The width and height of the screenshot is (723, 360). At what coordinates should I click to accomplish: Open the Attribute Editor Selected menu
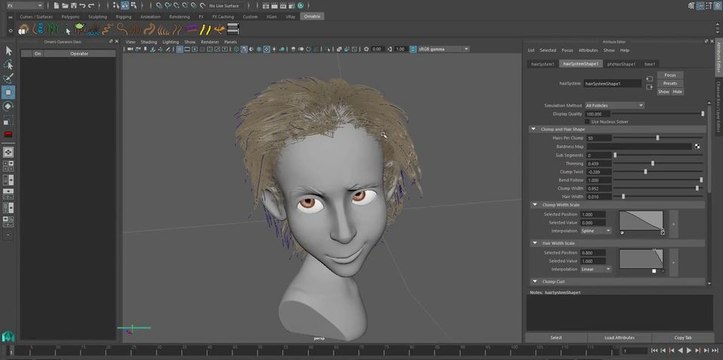pos(548,50)
